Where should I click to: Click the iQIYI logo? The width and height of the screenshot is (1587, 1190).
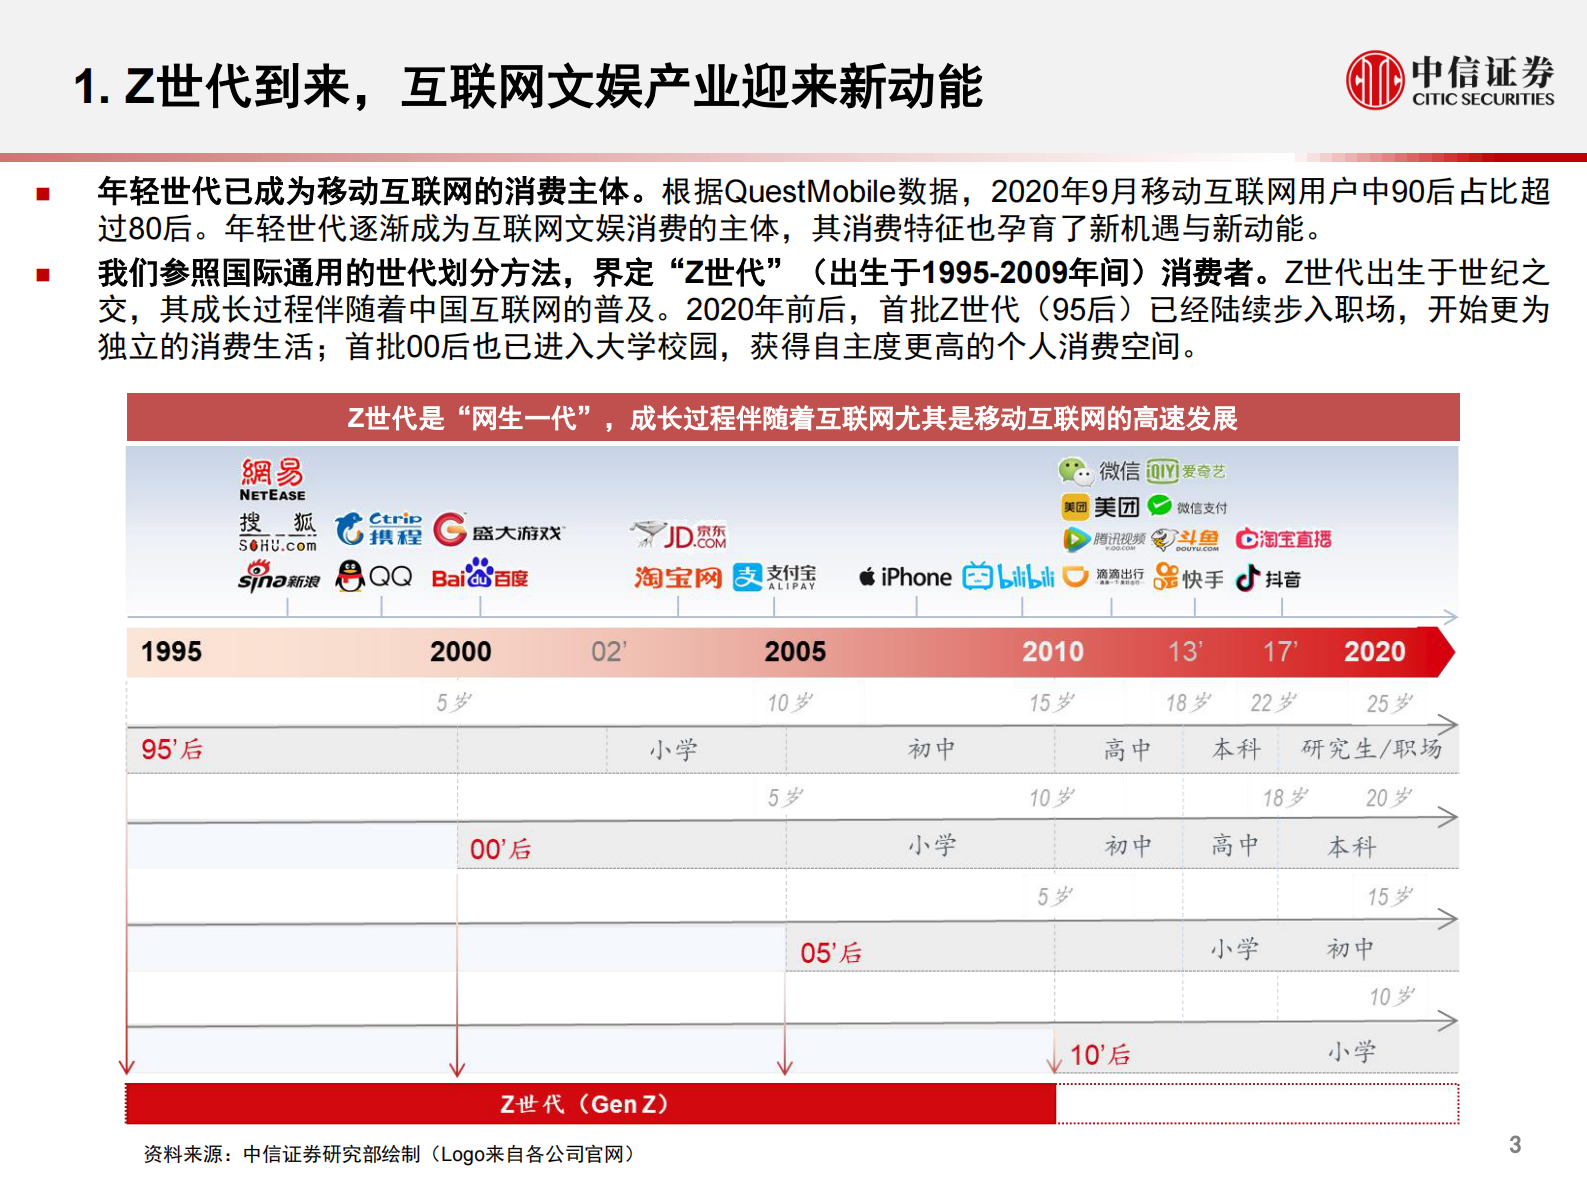click(1186, 471)
